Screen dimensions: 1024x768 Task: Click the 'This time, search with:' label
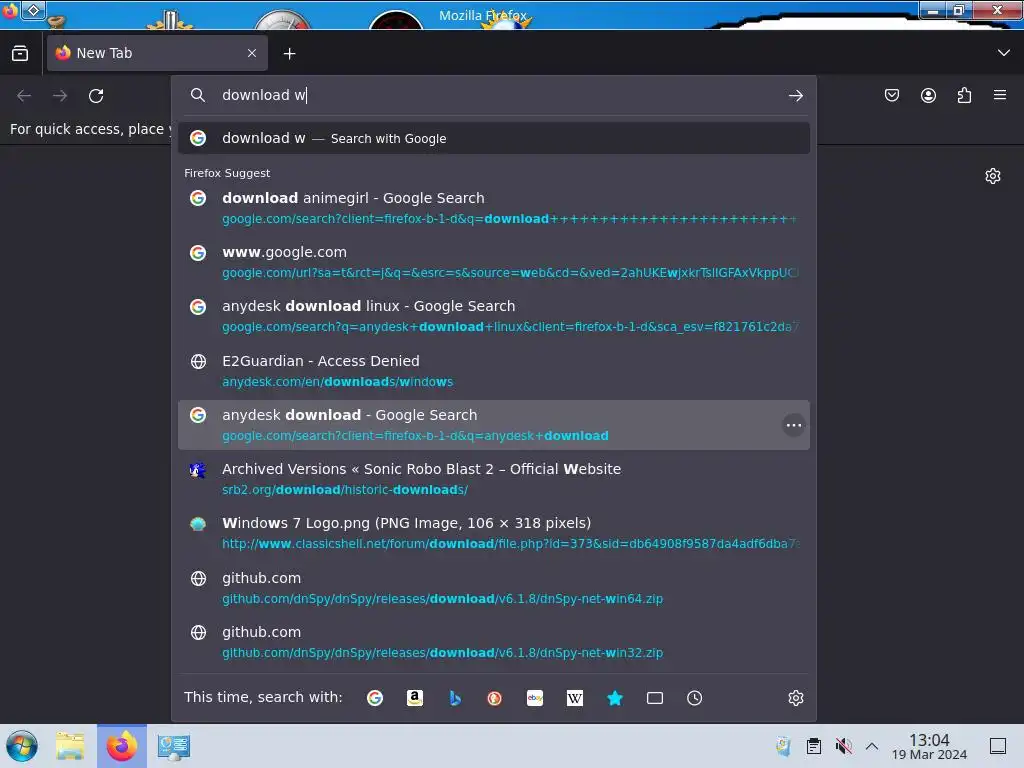[x=263, y=697]
